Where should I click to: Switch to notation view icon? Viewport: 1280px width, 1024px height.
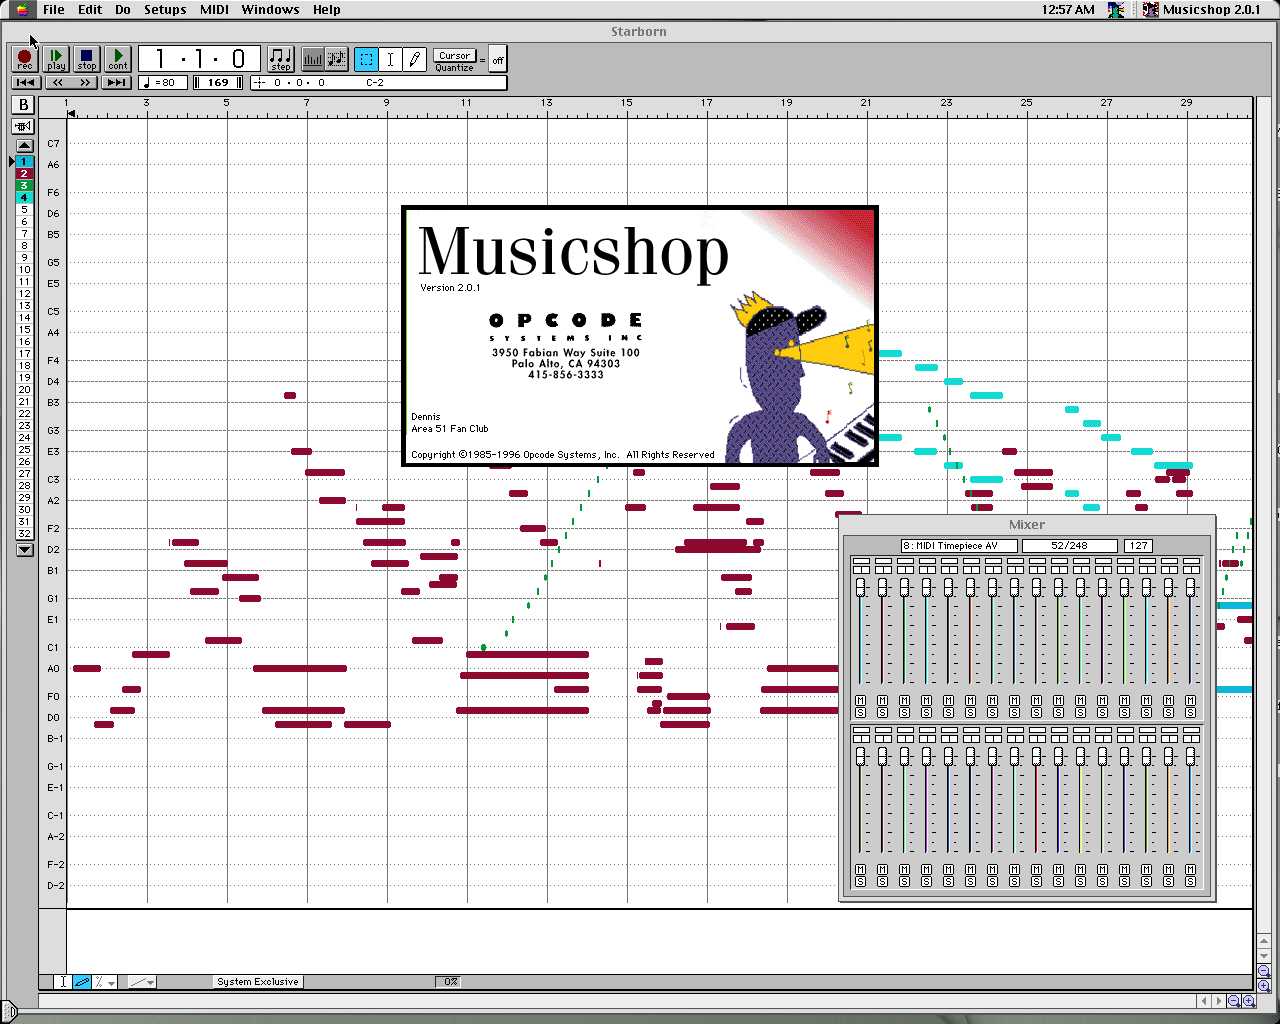(336, 59)
